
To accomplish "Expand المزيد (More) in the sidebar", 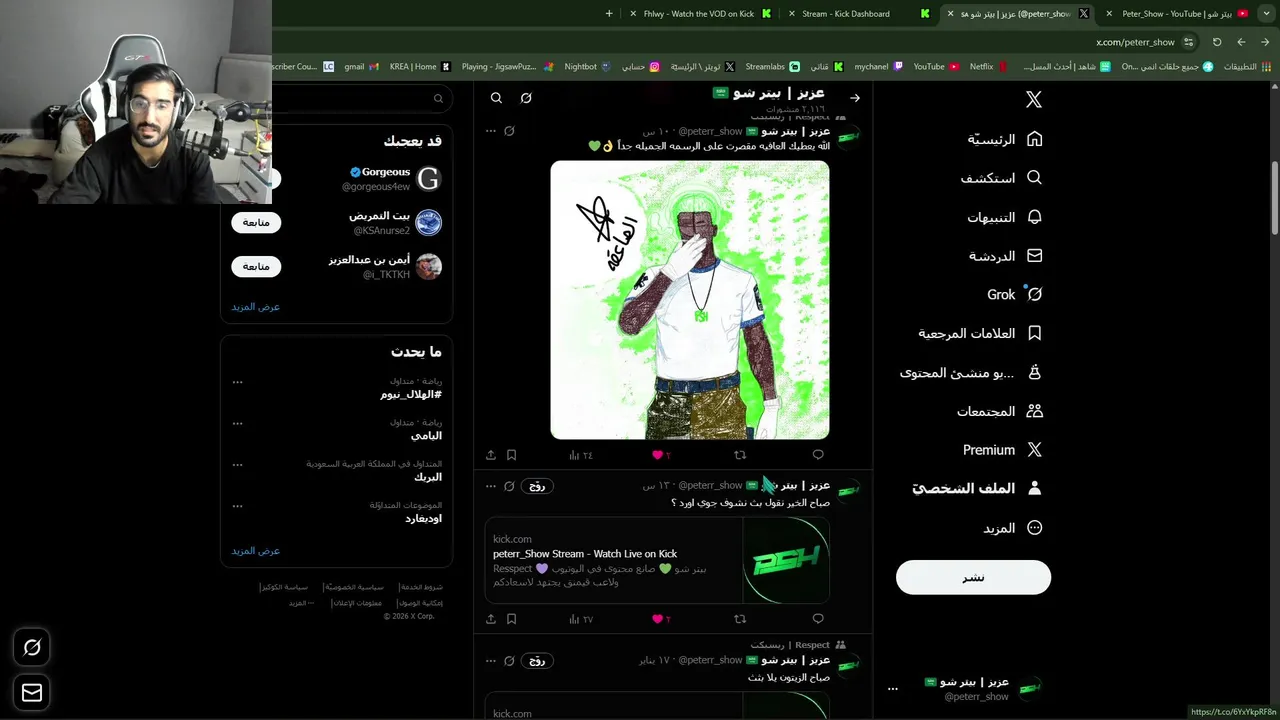I will click(x=1013, y=528).
